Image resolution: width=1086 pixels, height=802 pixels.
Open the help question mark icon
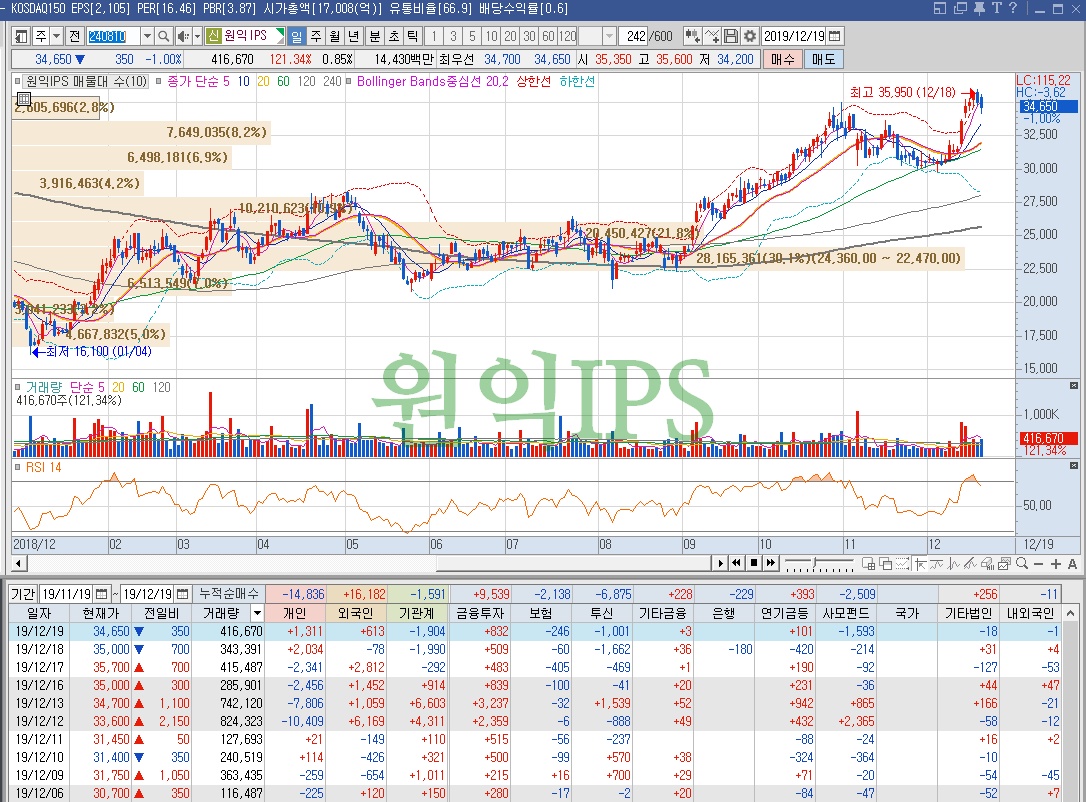(x=1013, y=8)
